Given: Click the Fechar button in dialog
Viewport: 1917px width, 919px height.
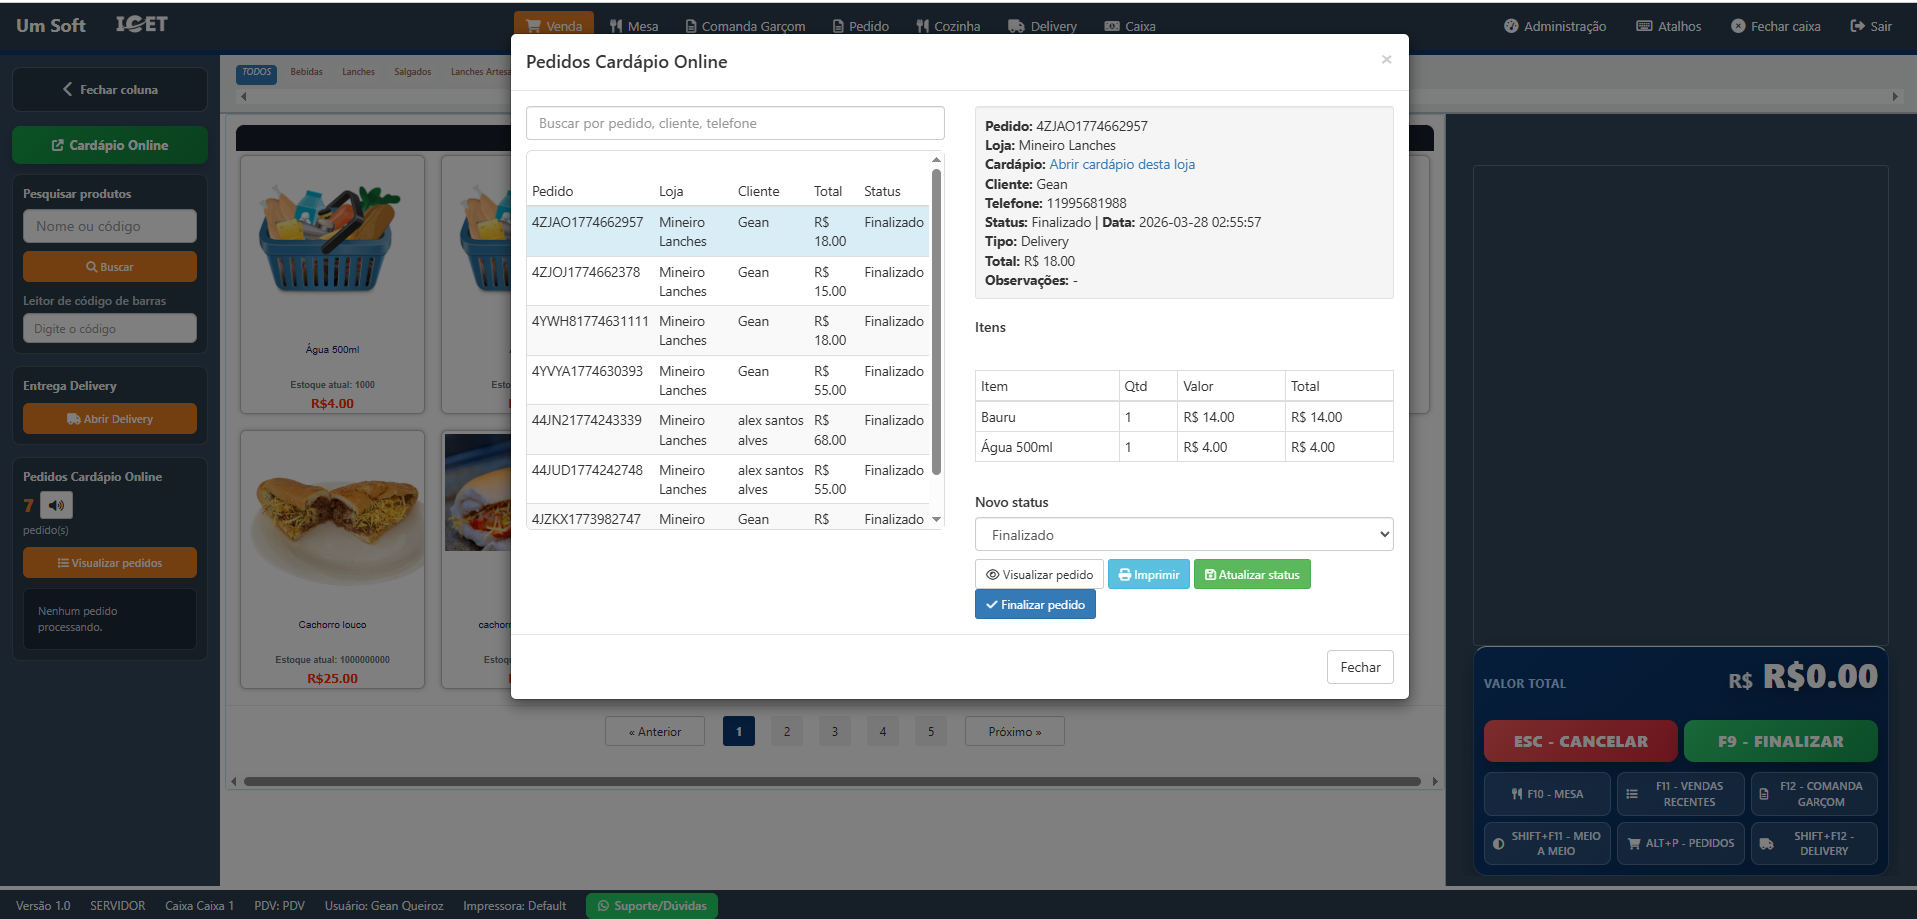Looking at the screenshot, I should pyautogui.click(x=1359, y=667).
